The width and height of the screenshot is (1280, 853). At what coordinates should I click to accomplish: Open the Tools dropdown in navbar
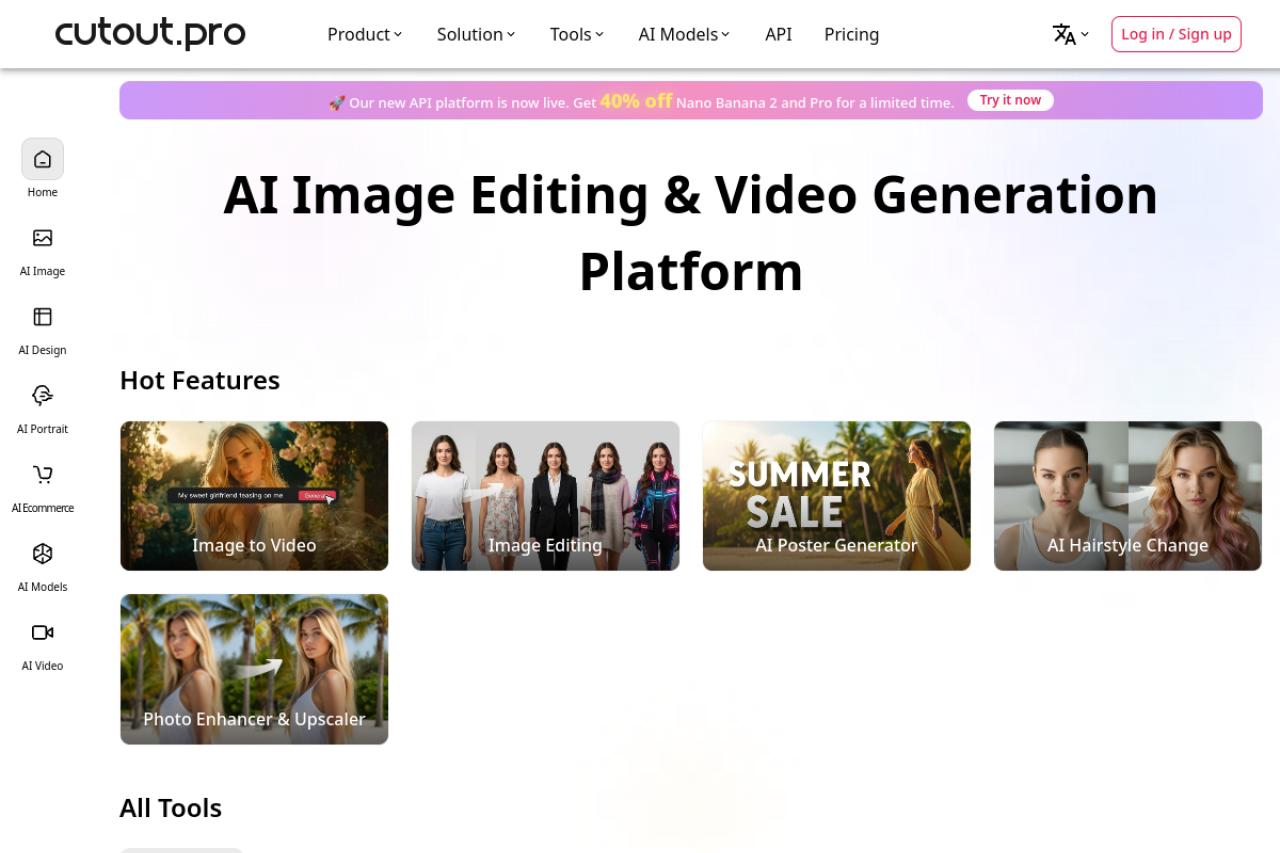577,35
